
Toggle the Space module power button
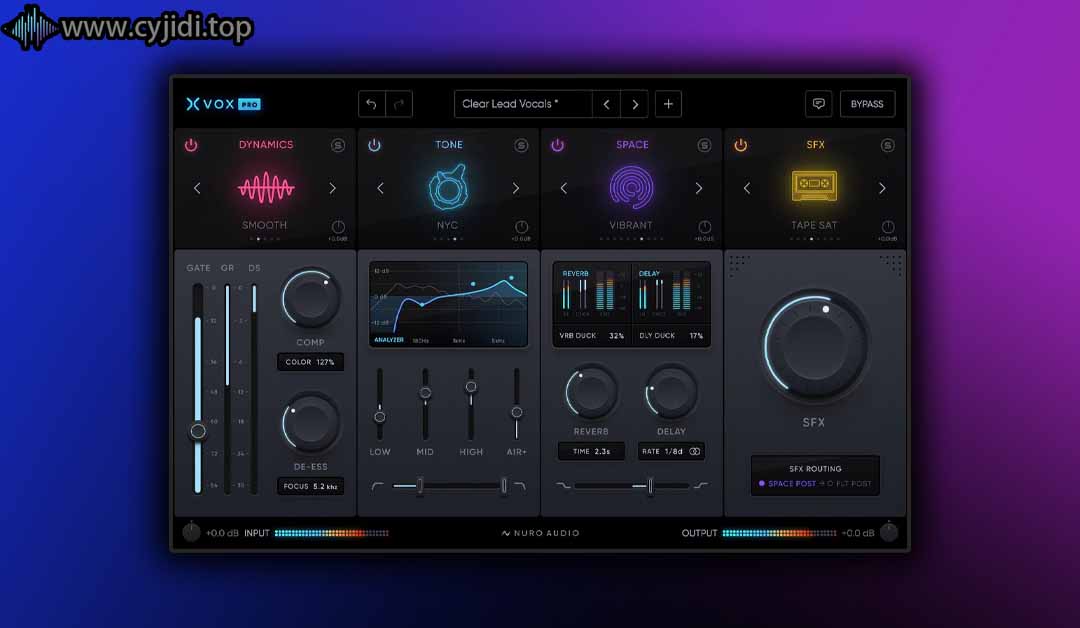click(x=557, y=145)
